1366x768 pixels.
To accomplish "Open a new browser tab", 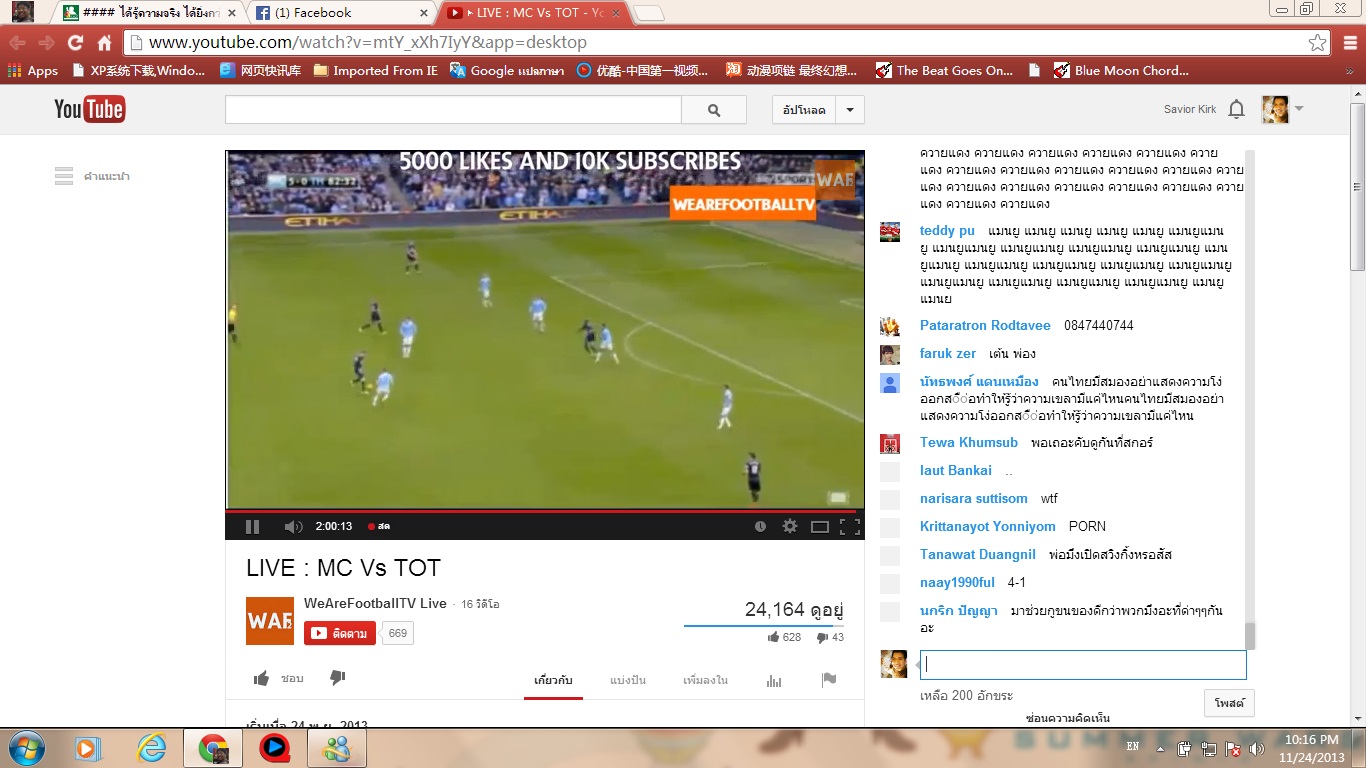I will point(648,13).
